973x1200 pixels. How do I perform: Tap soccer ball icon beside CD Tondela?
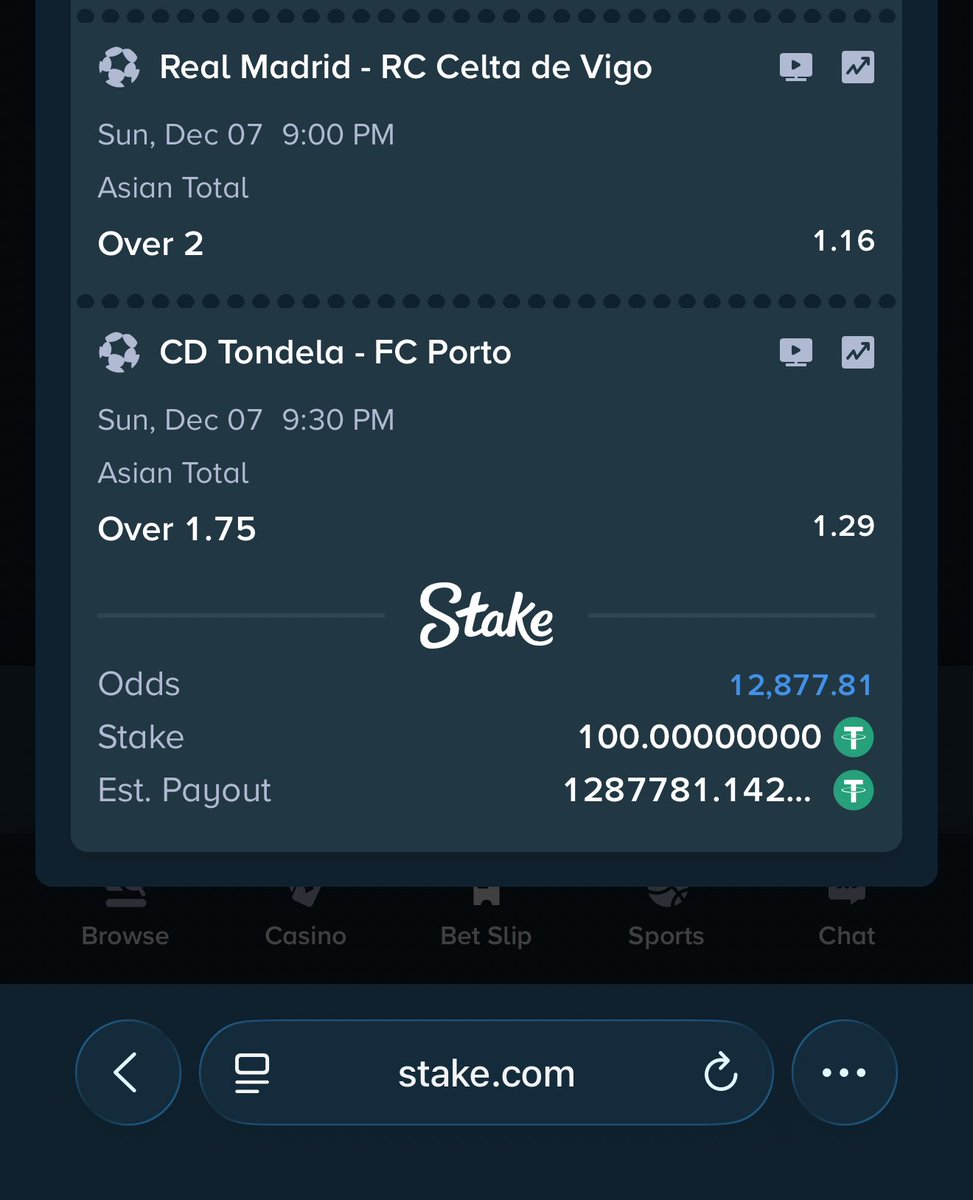[119, 352]
